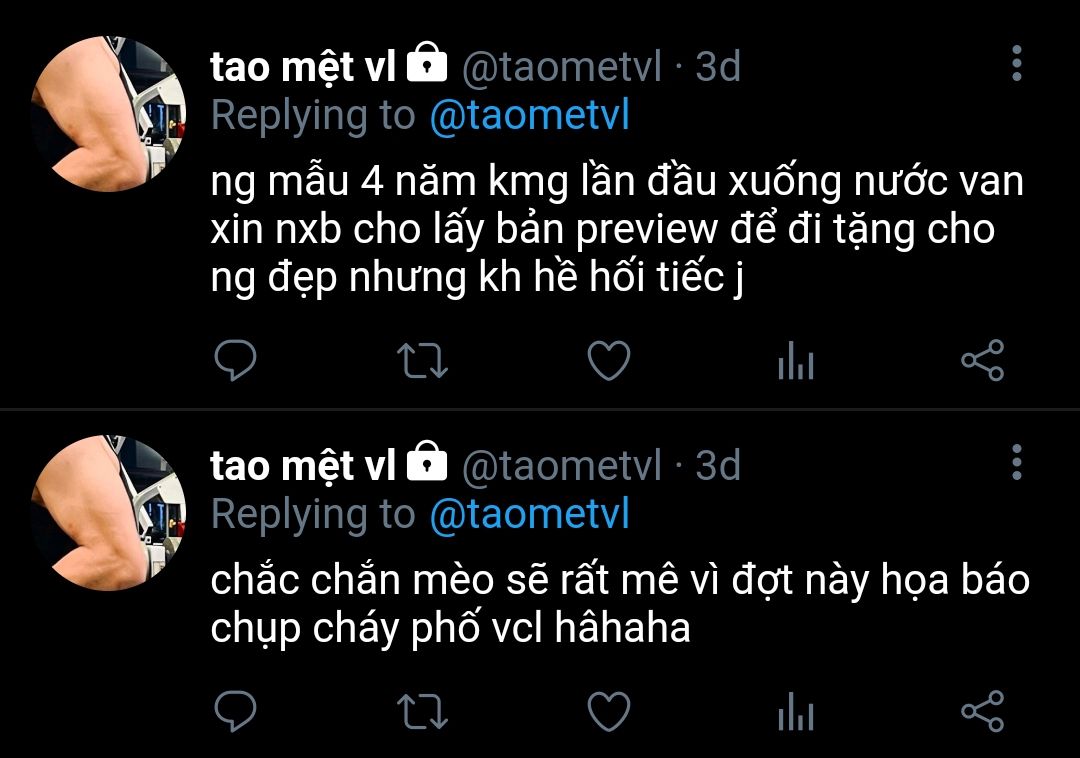The image size is (1080, 758).
Task: Open @taometvl mention link in first tweet
Action: pos(530,115)
